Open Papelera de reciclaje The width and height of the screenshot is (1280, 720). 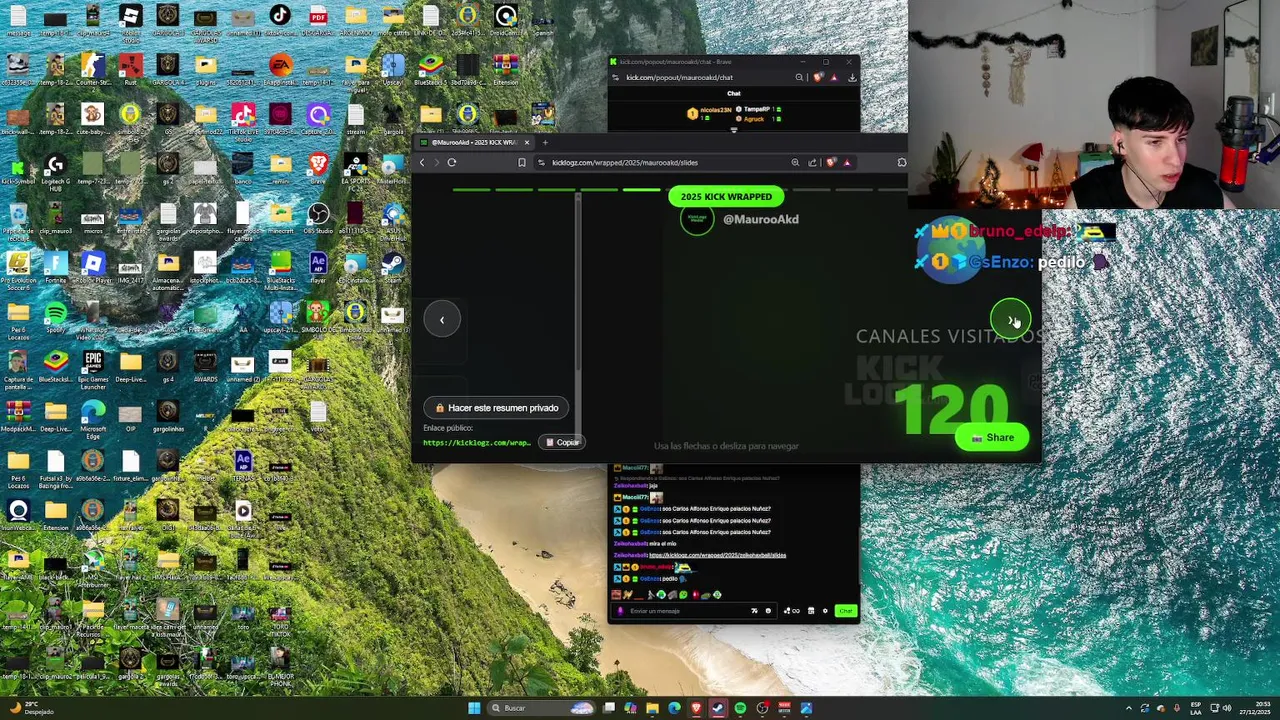[18, 219]
